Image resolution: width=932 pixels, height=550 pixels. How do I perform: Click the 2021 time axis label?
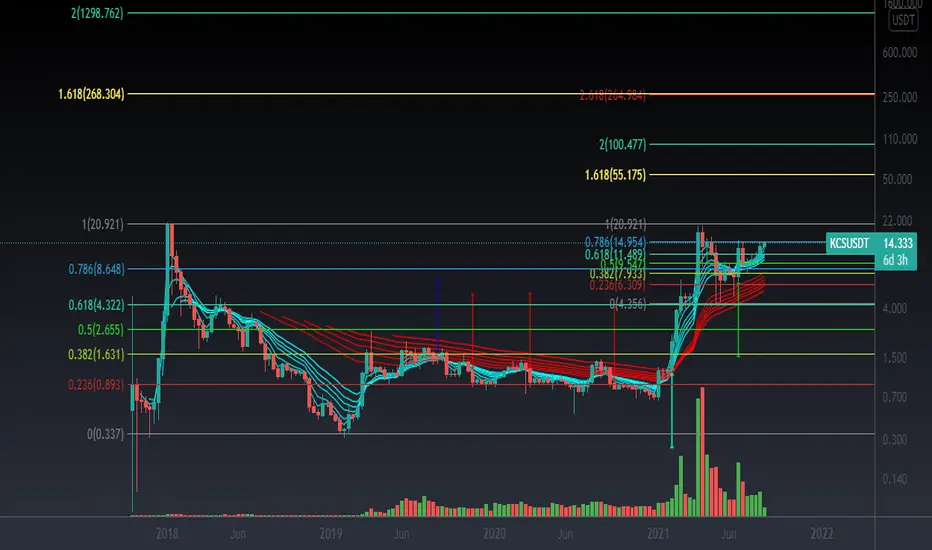[x=659, y=533]
